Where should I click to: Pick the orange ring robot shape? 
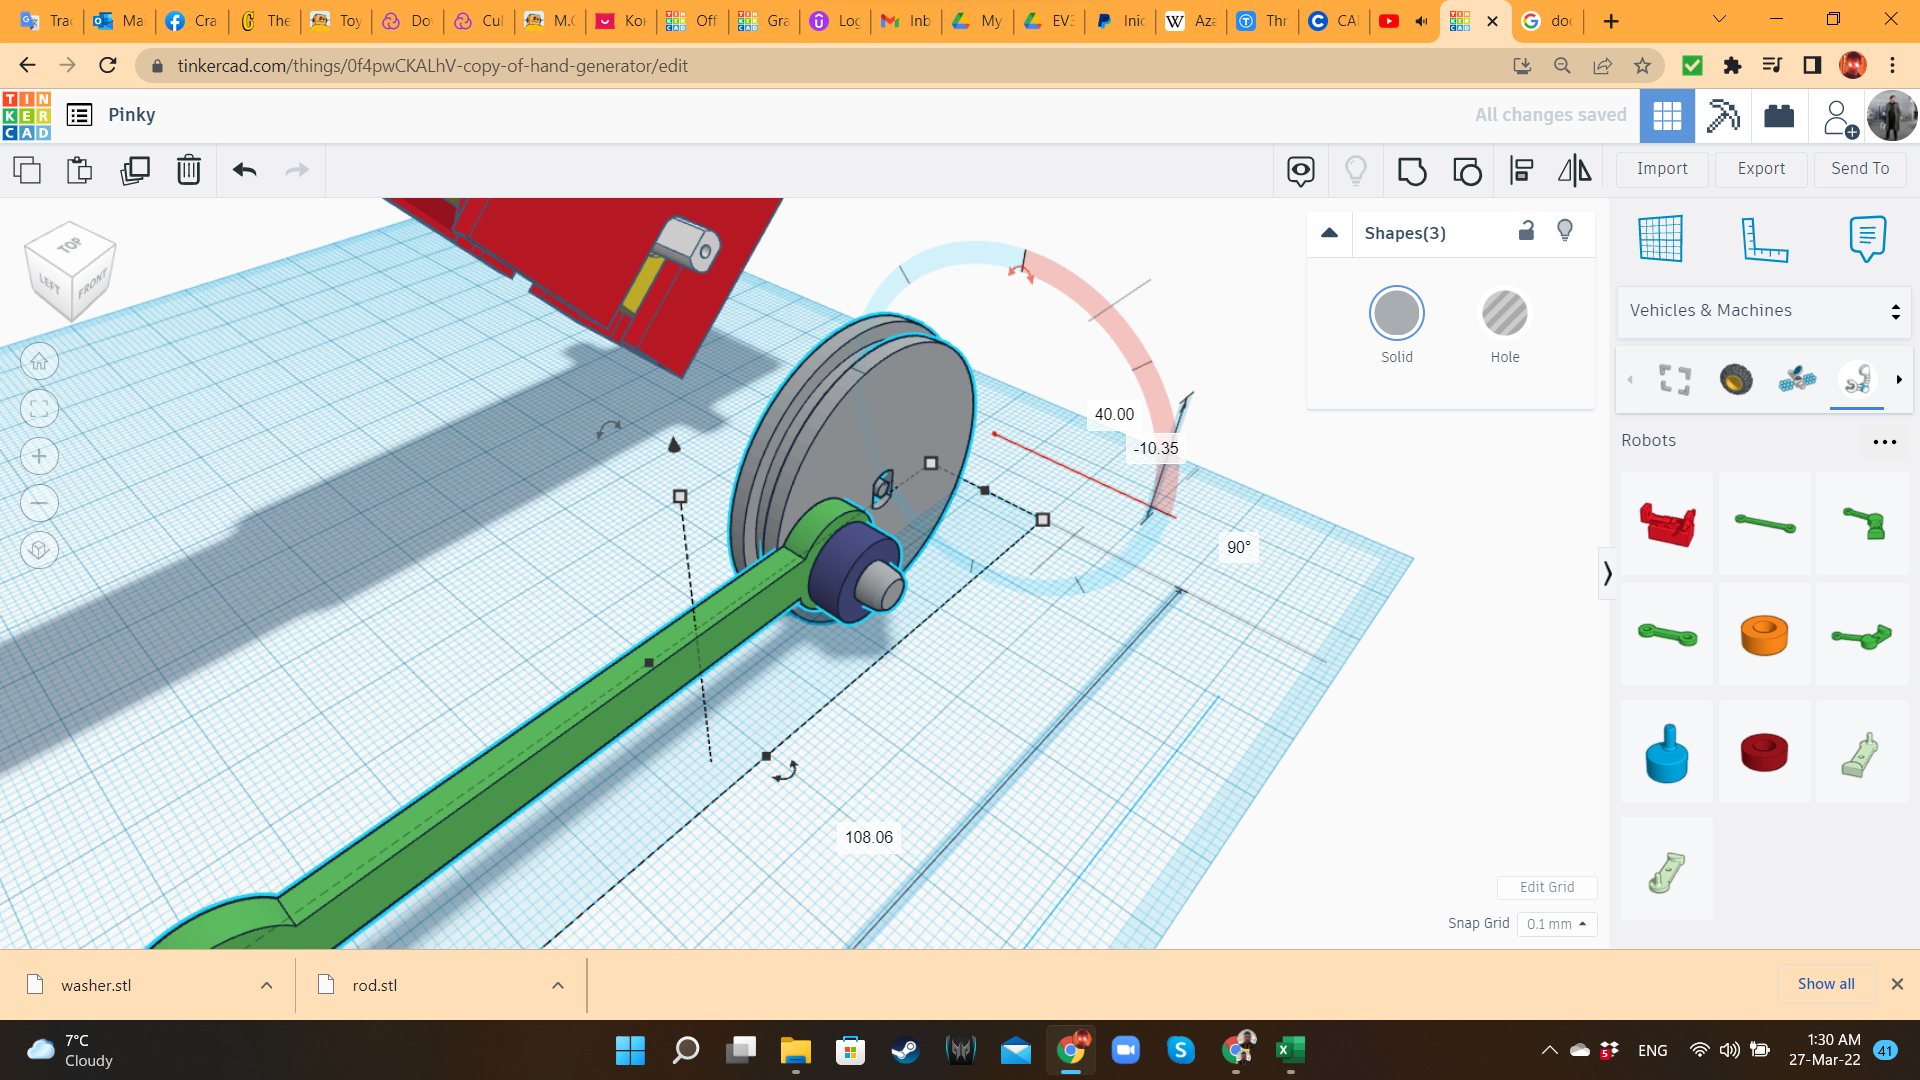[1764, 635]
